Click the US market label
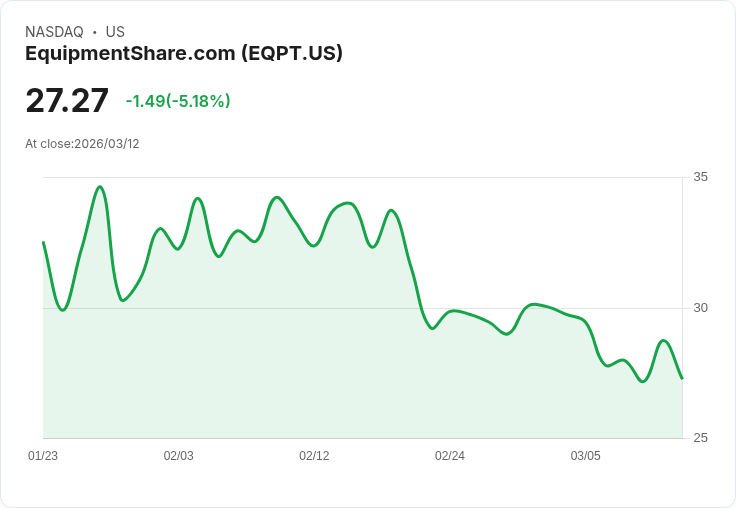This screenshot has height=508, width=736. tap(115, 32)
